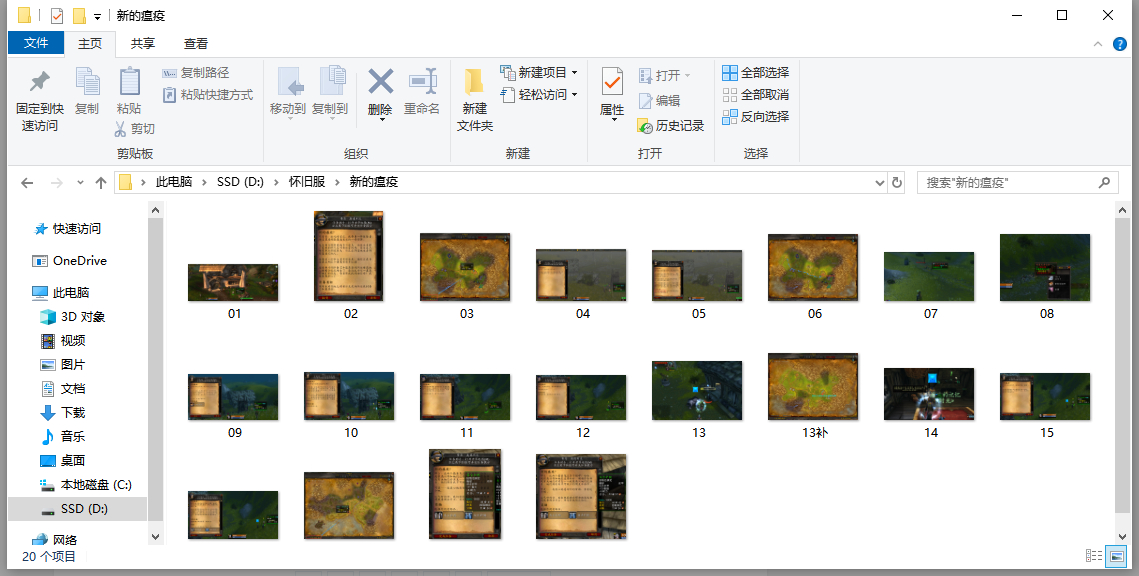1139x576 pixels.
Task: Click the file list scroll down arrow
Action: 1121,536
